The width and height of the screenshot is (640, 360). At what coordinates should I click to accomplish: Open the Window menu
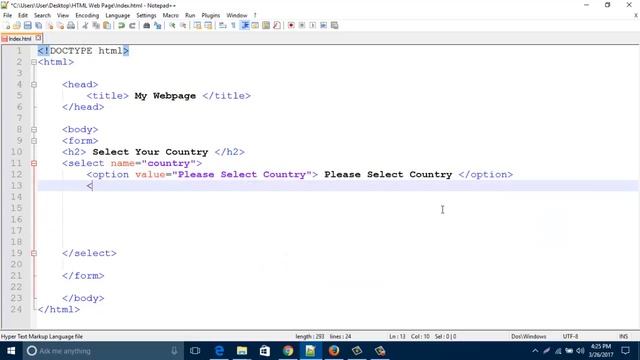tap(237, 15)
